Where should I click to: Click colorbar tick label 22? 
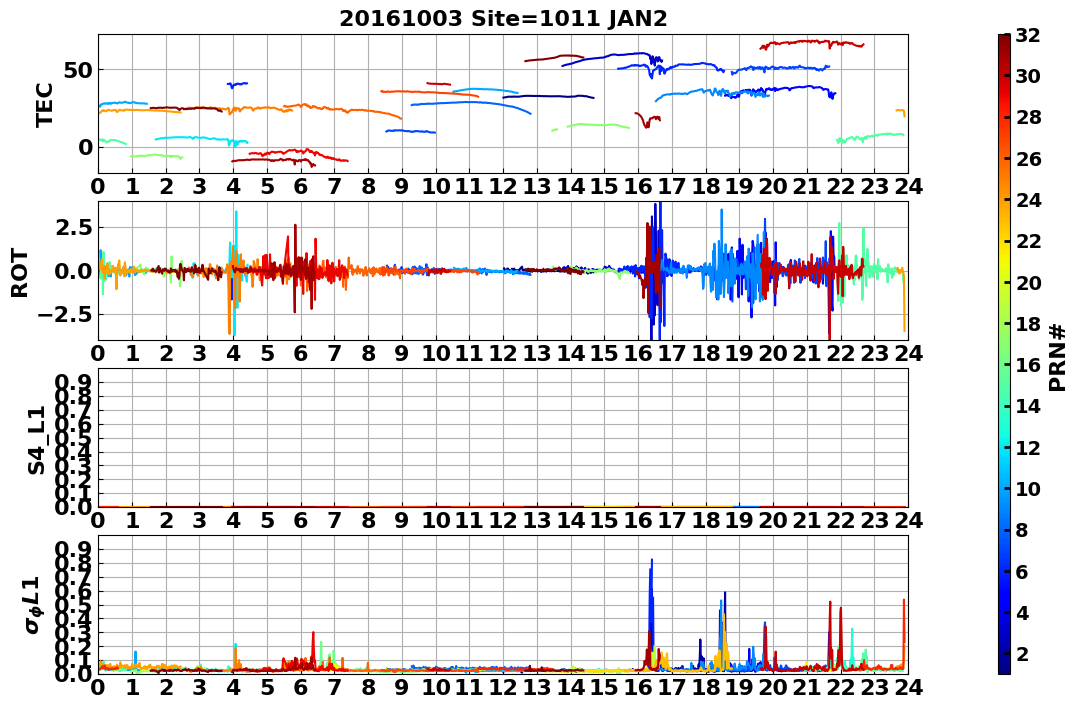pos(1028,241)
